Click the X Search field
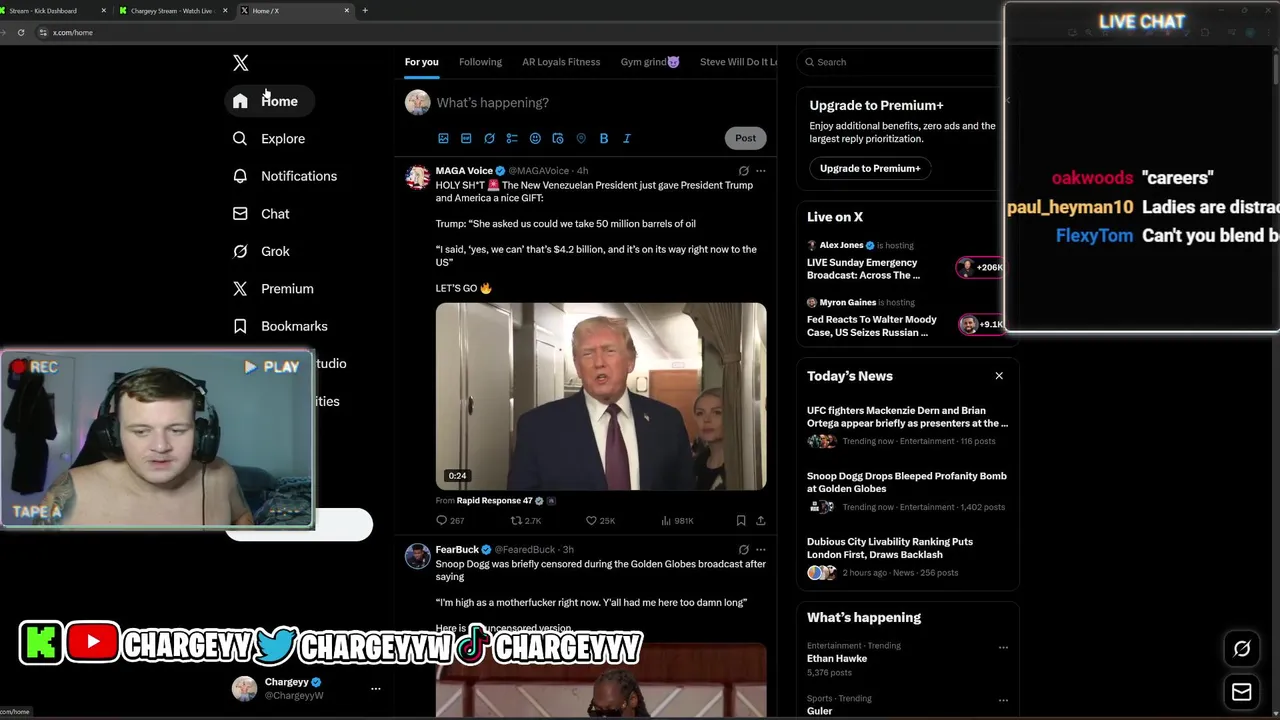The height and width of the screenshot is (720, 1280). (x=900, y=62)
